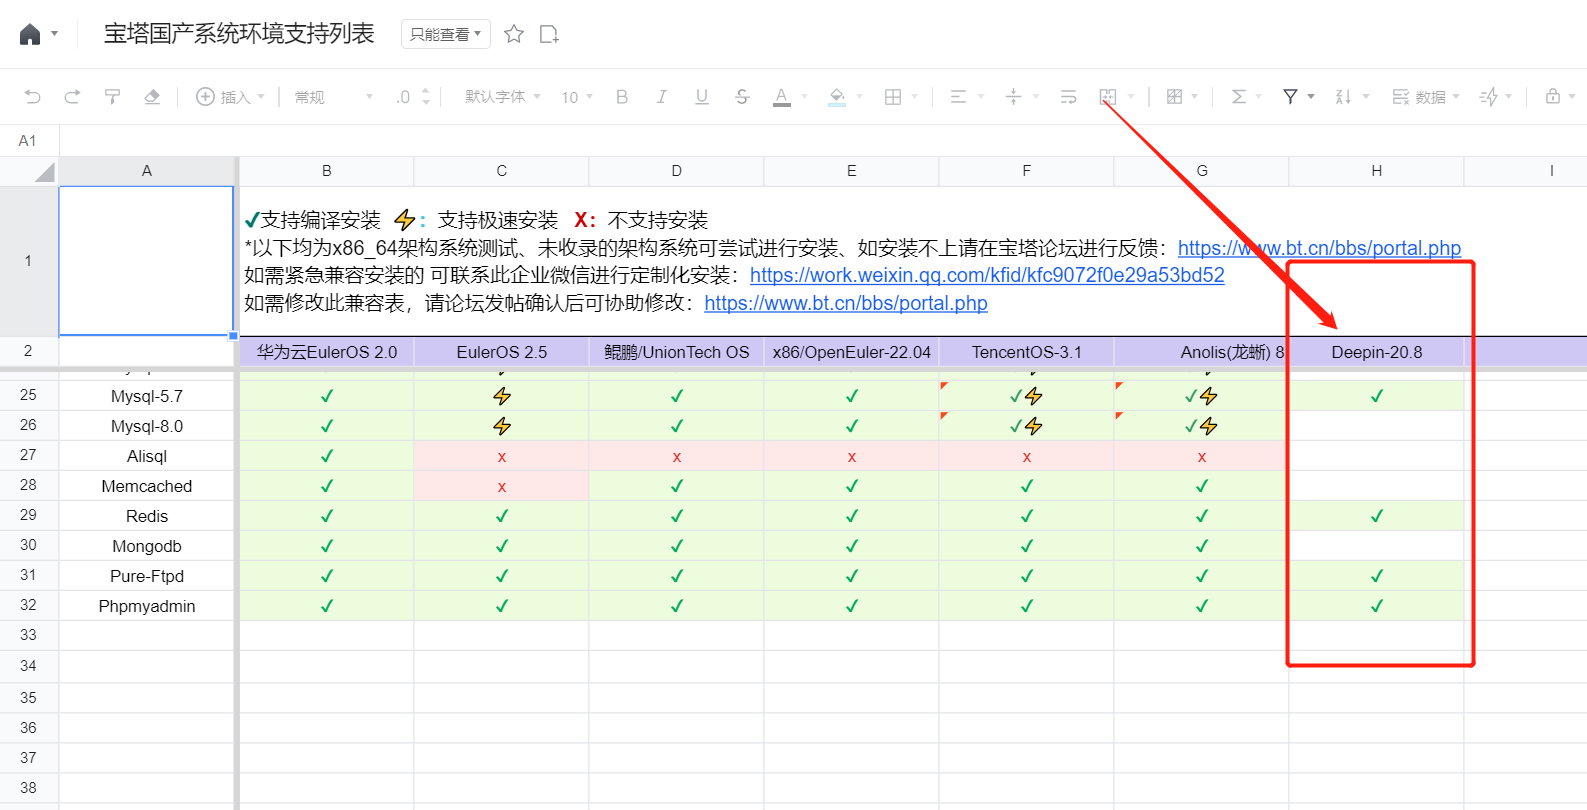Image resolution: width=1587 pixels, height=810 pixels.
Task: Click the fill color bucket button
Action: 838,97
